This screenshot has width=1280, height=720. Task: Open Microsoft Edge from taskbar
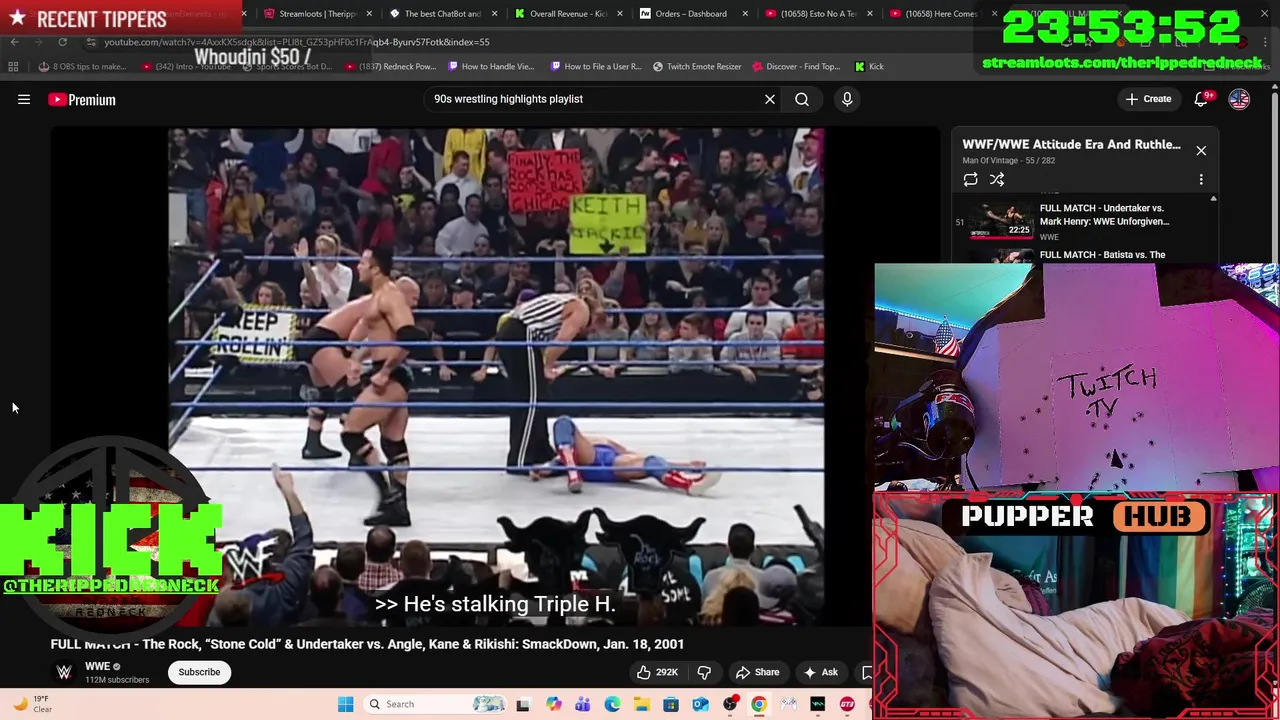pyautogui.click(x=612, y=704)
